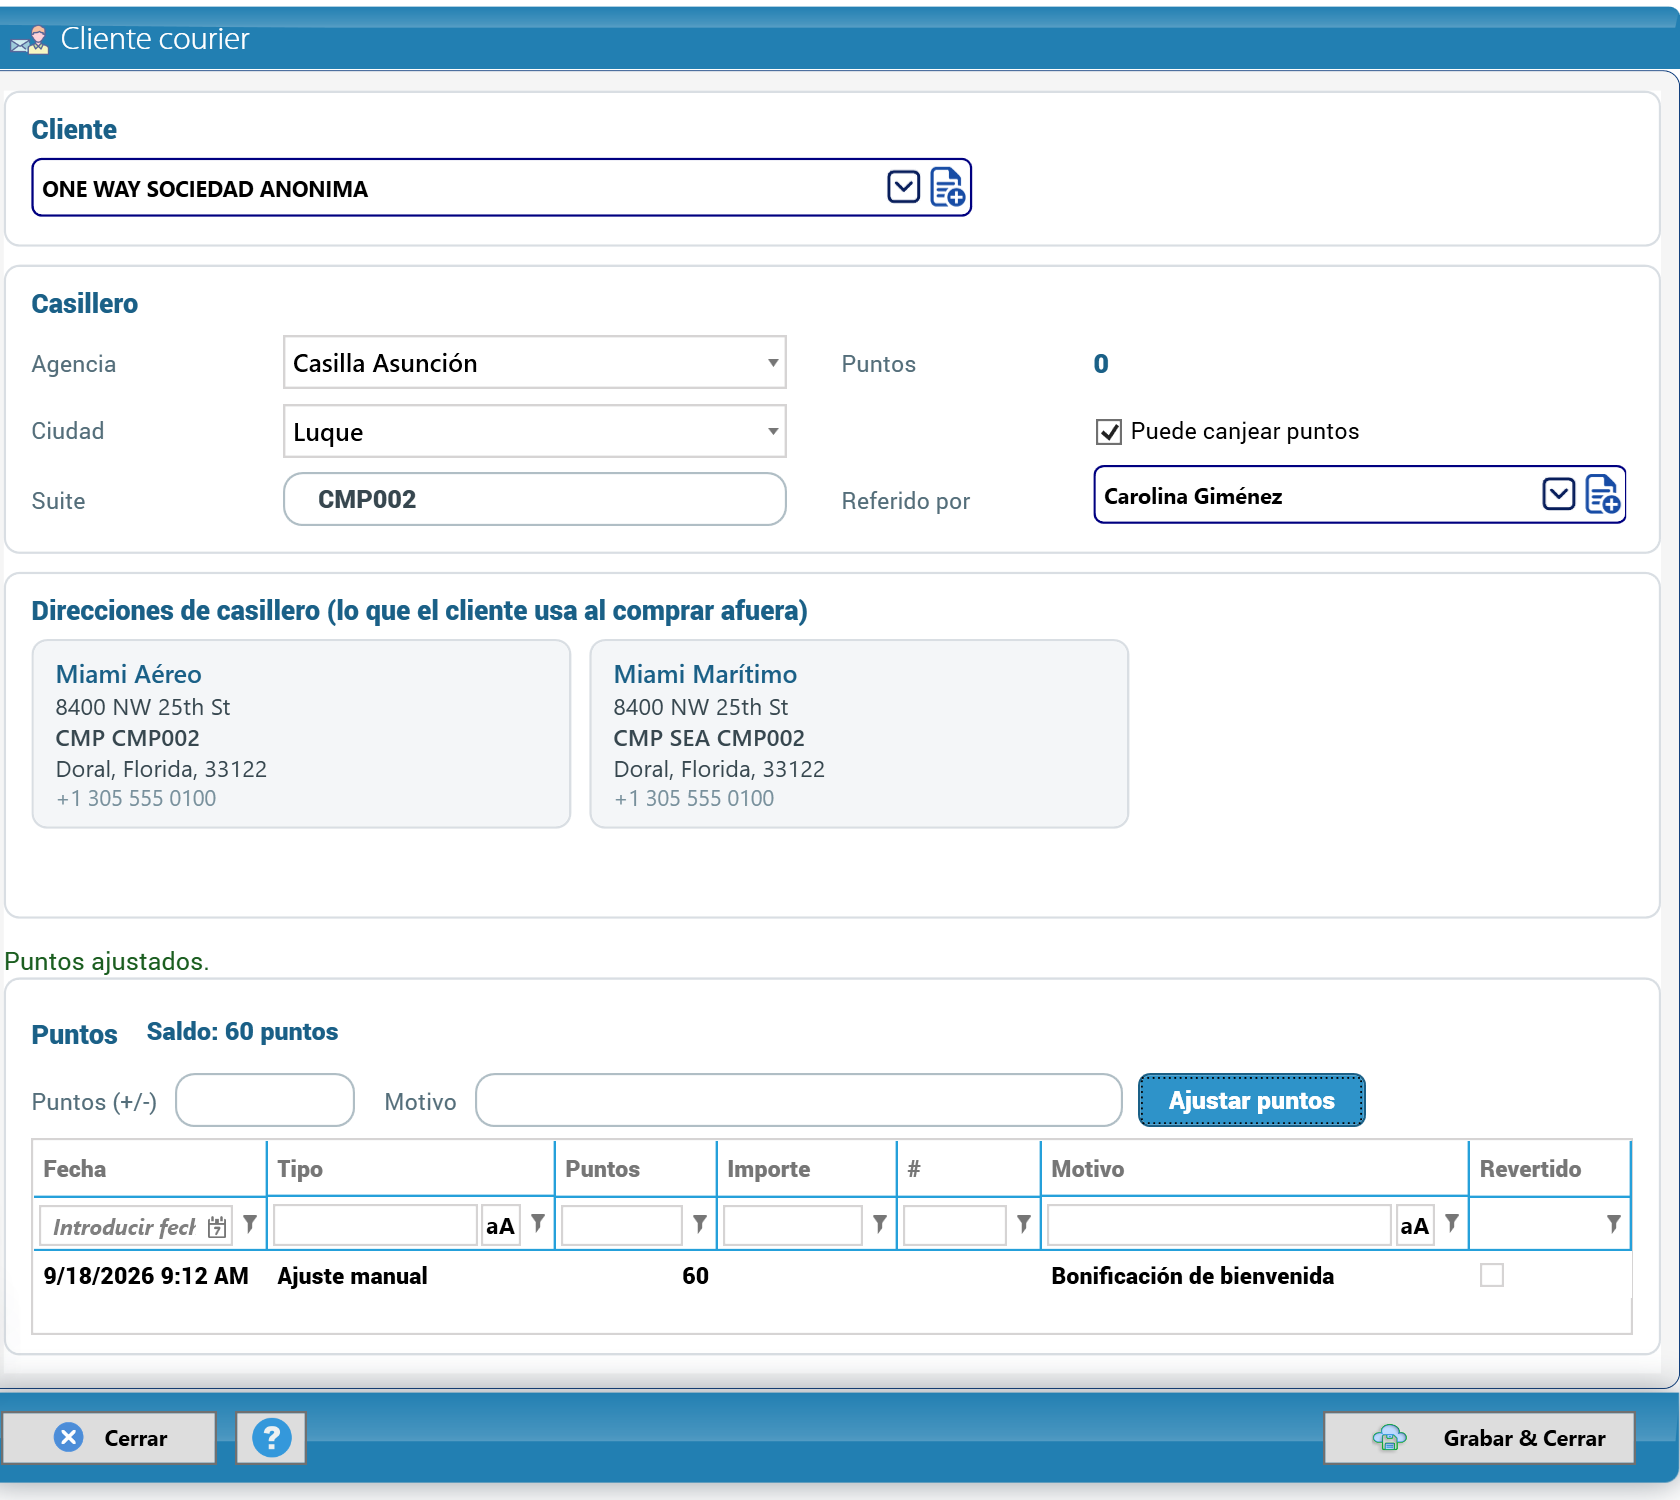Expand the Ciudad combo box

772,431
